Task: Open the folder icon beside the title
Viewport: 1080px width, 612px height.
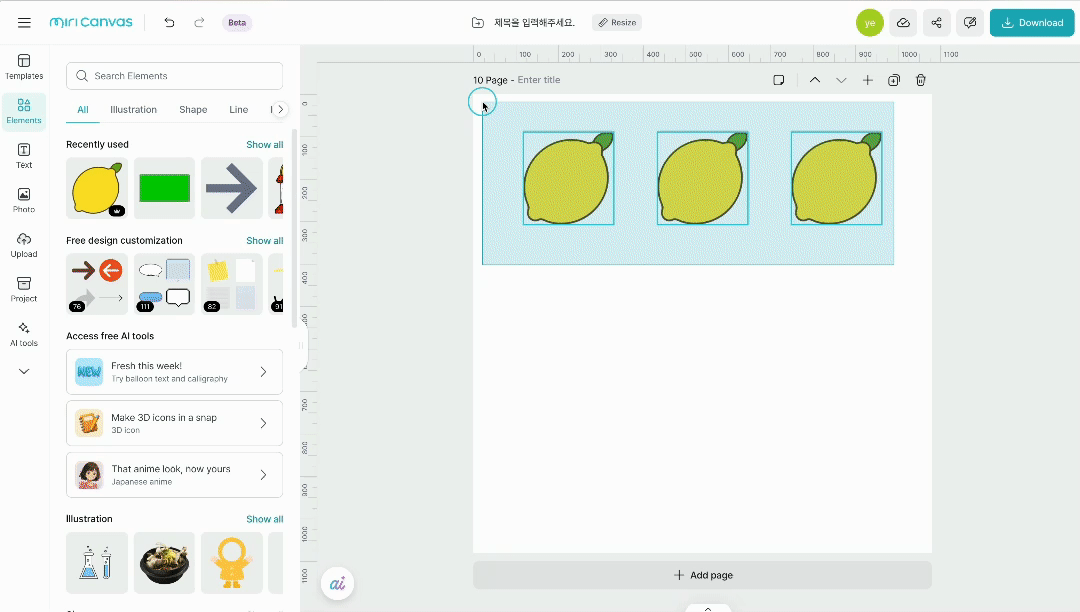Action: pyautogui.click(x=477, y=23)
